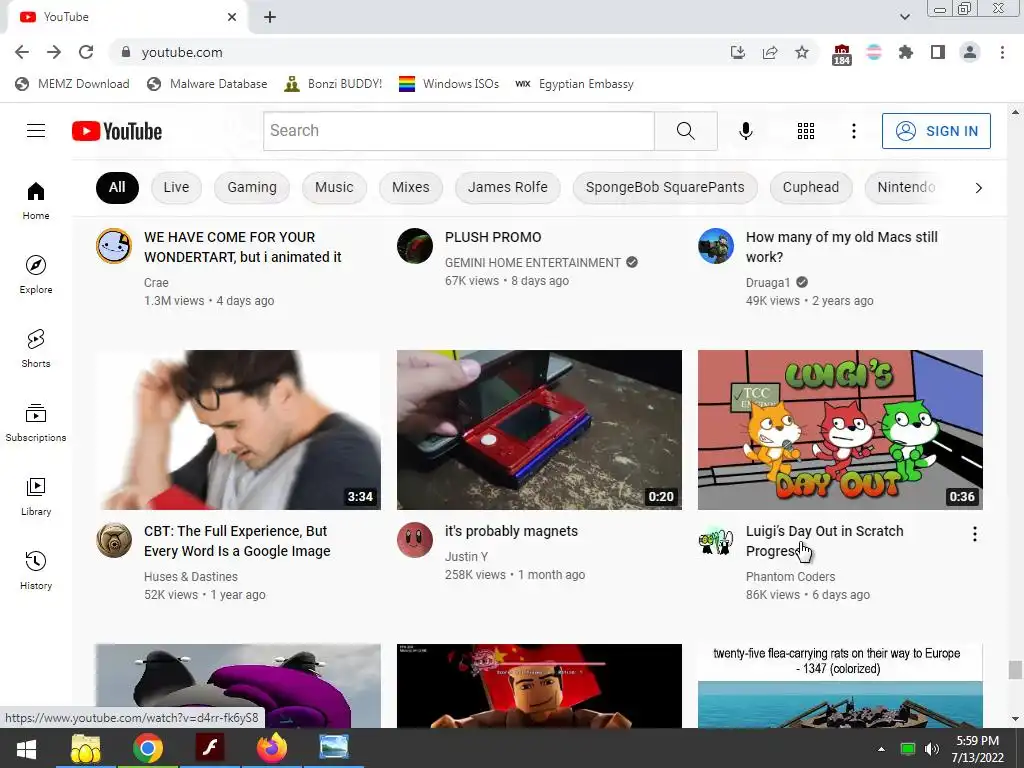Reload the page
Screen dimensions: 1024x768
[x=86, y=52]
